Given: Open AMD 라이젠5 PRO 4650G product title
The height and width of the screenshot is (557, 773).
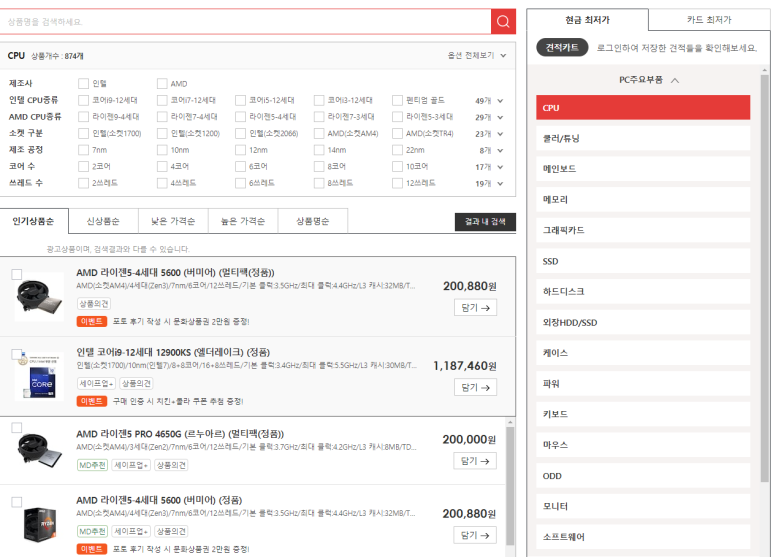Looking at the screenshot, I should (x=180, y=434).
